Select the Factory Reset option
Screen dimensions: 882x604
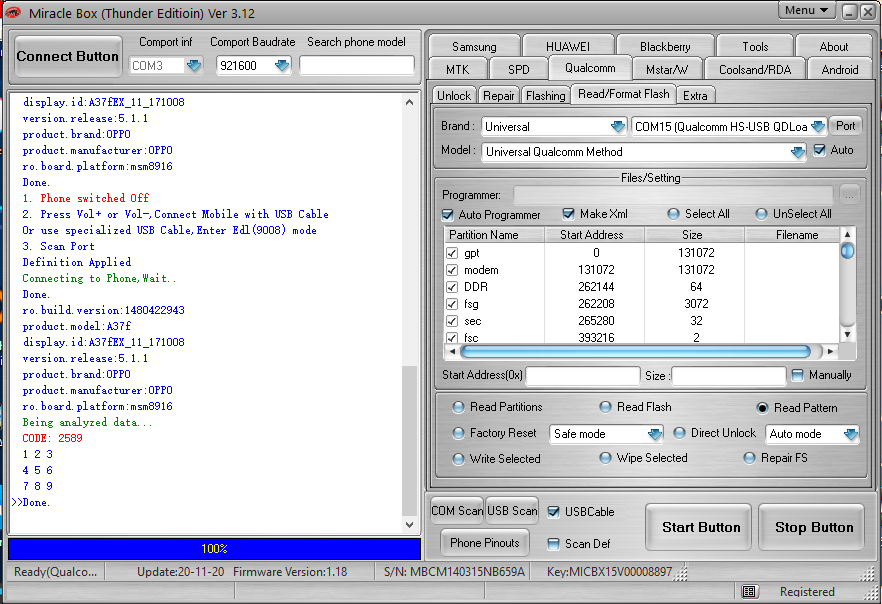458,432
